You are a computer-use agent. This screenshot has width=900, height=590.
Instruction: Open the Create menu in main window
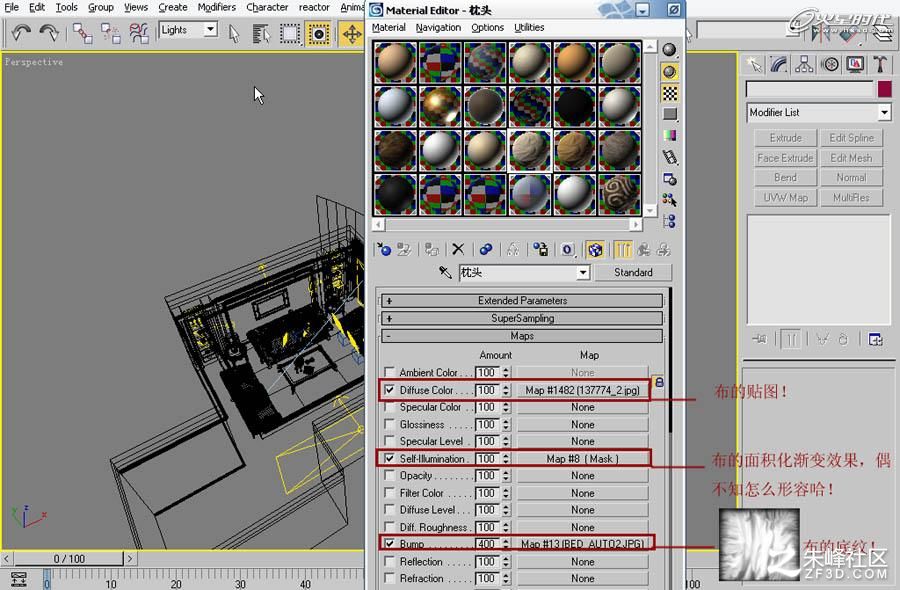(173, 7)
